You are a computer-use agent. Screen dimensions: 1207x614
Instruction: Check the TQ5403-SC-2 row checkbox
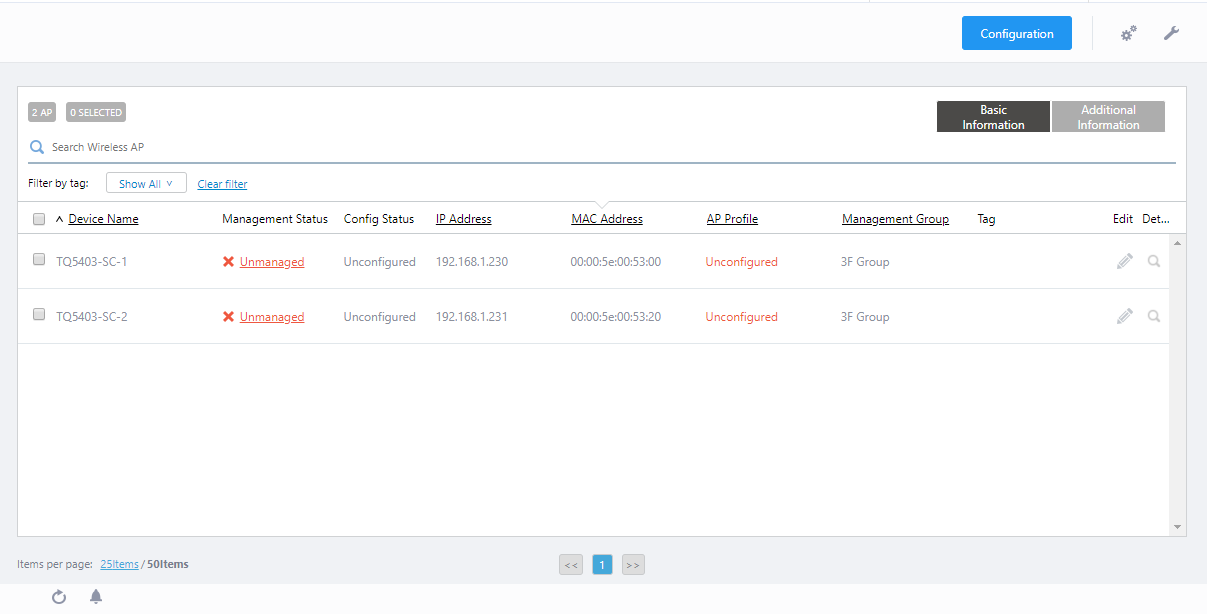click(39, 314)
